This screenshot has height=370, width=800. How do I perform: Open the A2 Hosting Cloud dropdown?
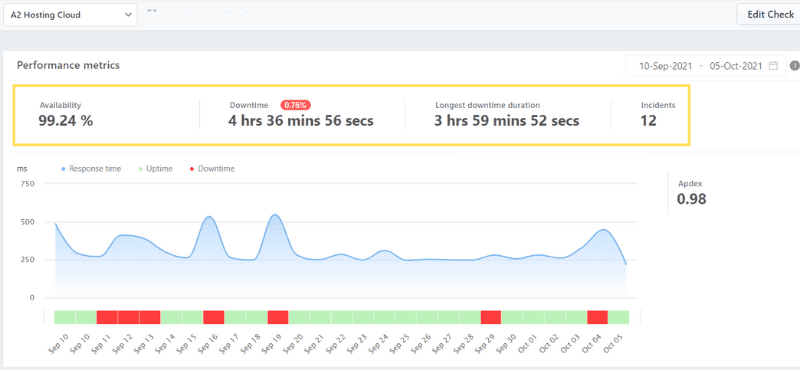pos(70,15)
